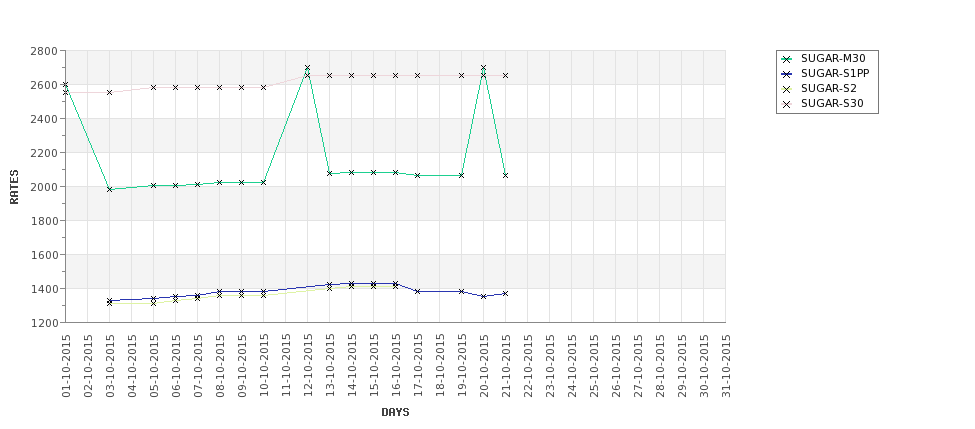Click the 19-10-2015 date label

(x=462, y=366)
